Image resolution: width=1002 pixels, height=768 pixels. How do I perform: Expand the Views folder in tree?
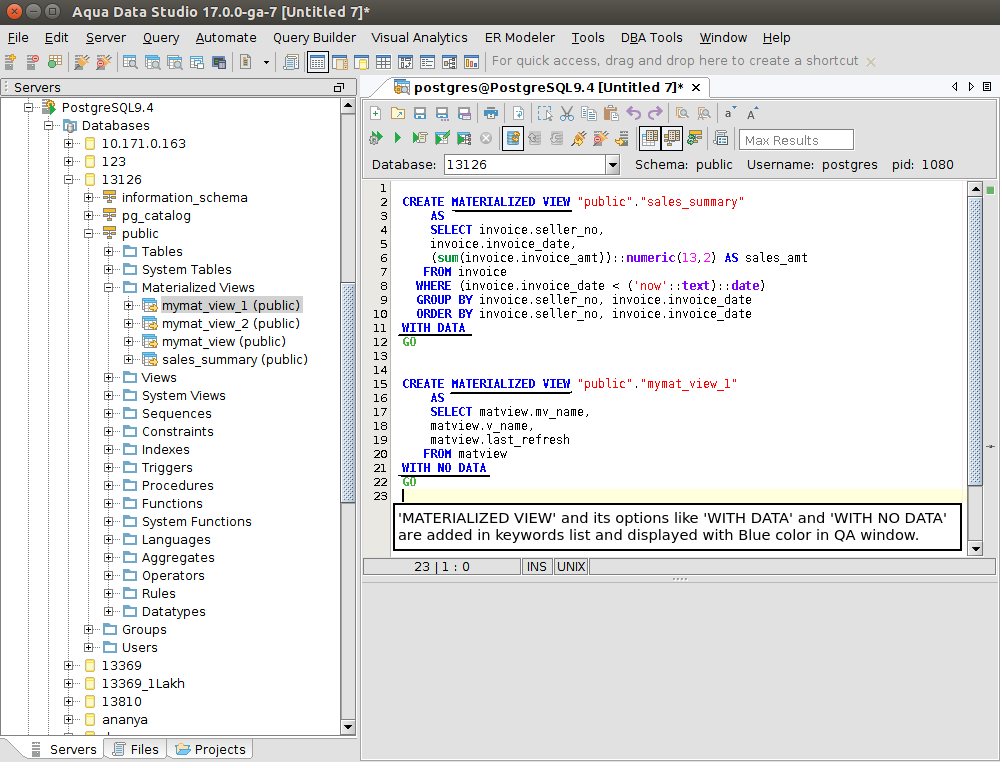[x=109, y=378]
